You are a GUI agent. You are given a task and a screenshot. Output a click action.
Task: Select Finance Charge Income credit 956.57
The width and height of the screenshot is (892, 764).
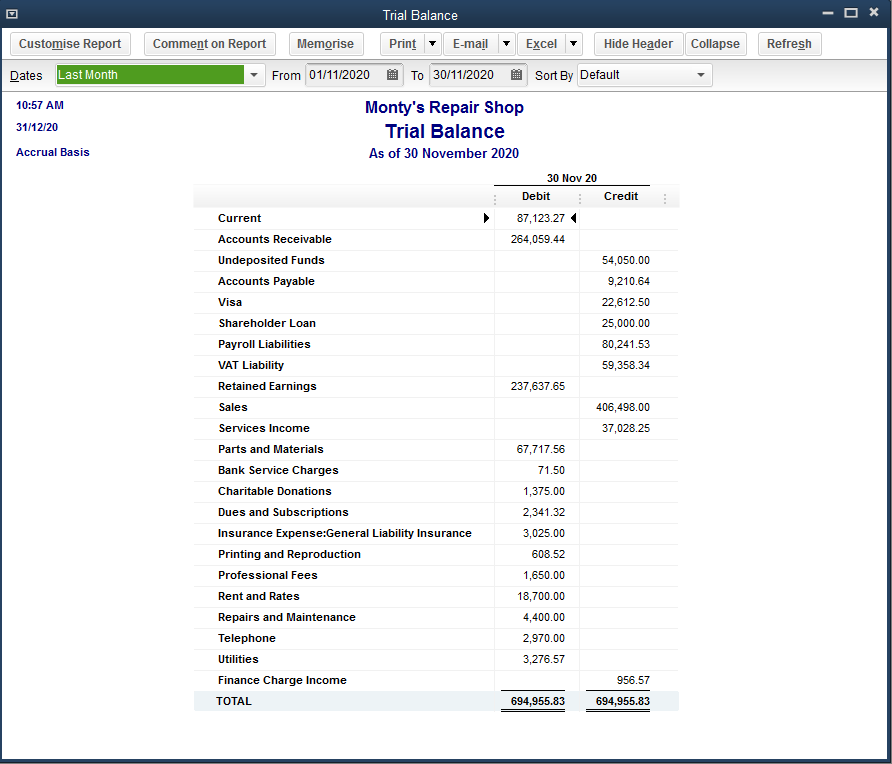633,681
